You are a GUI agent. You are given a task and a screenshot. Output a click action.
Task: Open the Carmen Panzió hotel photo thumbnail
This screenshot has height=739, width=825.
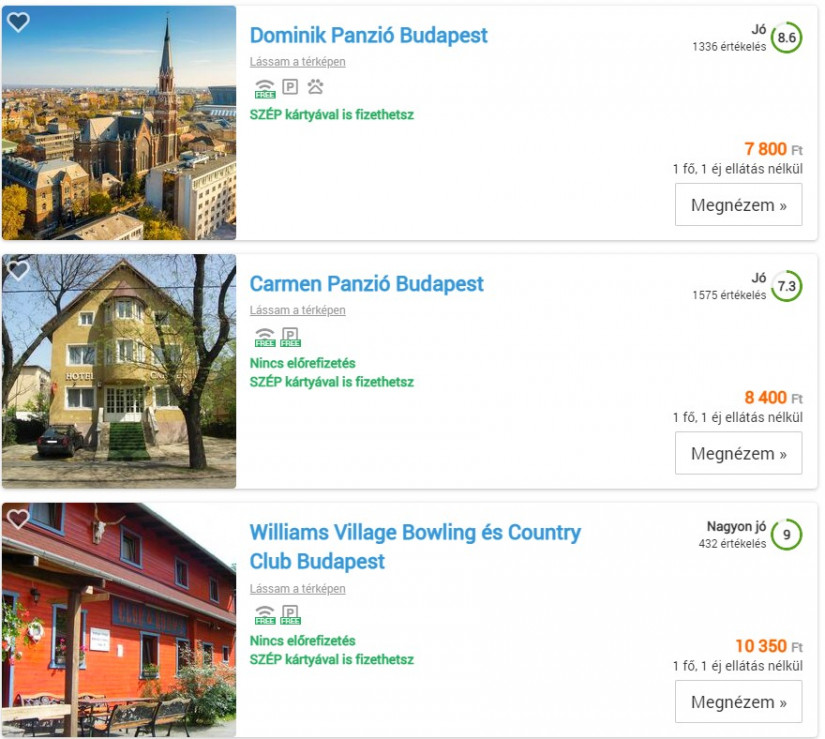coord(119,371)
